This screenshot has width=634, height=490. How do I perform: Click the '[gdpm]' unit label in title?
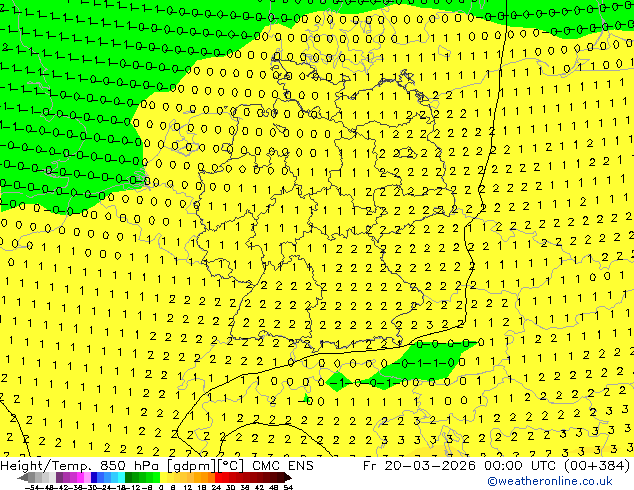(192, 466)
